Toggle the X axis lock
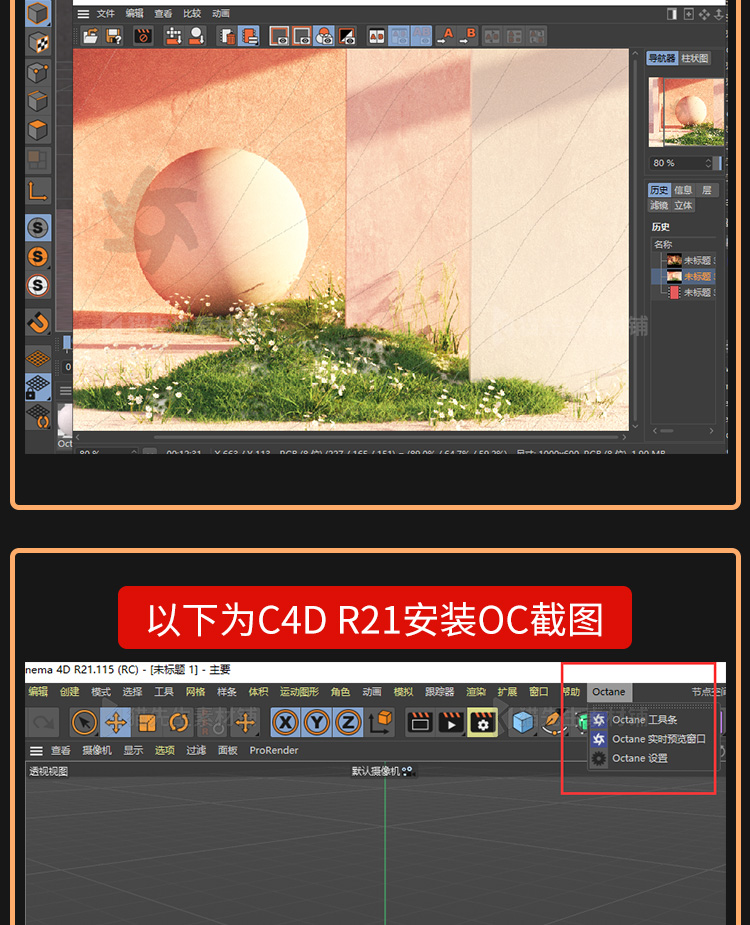750x925 pixels. point(286,722)
